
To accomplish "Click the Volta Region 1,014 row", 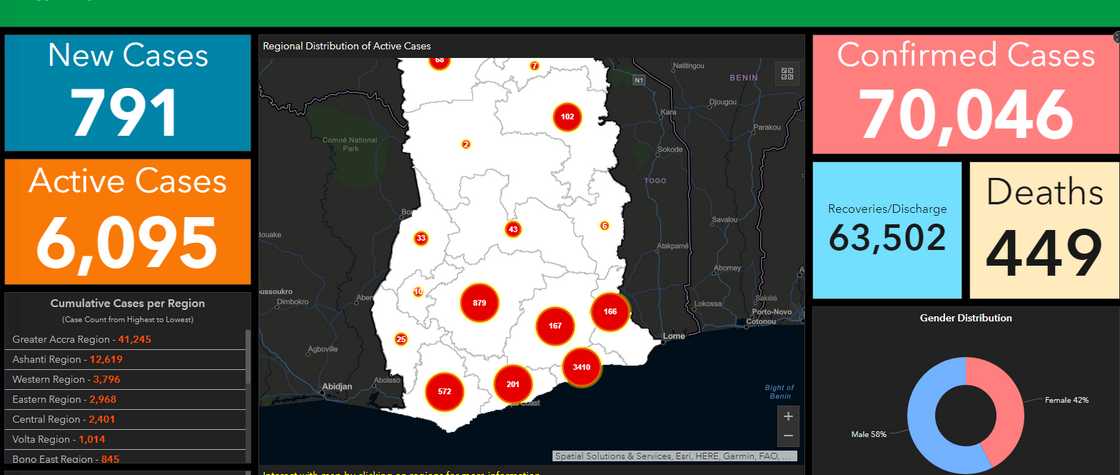I will pyautogui.click(x=125, y=439).
